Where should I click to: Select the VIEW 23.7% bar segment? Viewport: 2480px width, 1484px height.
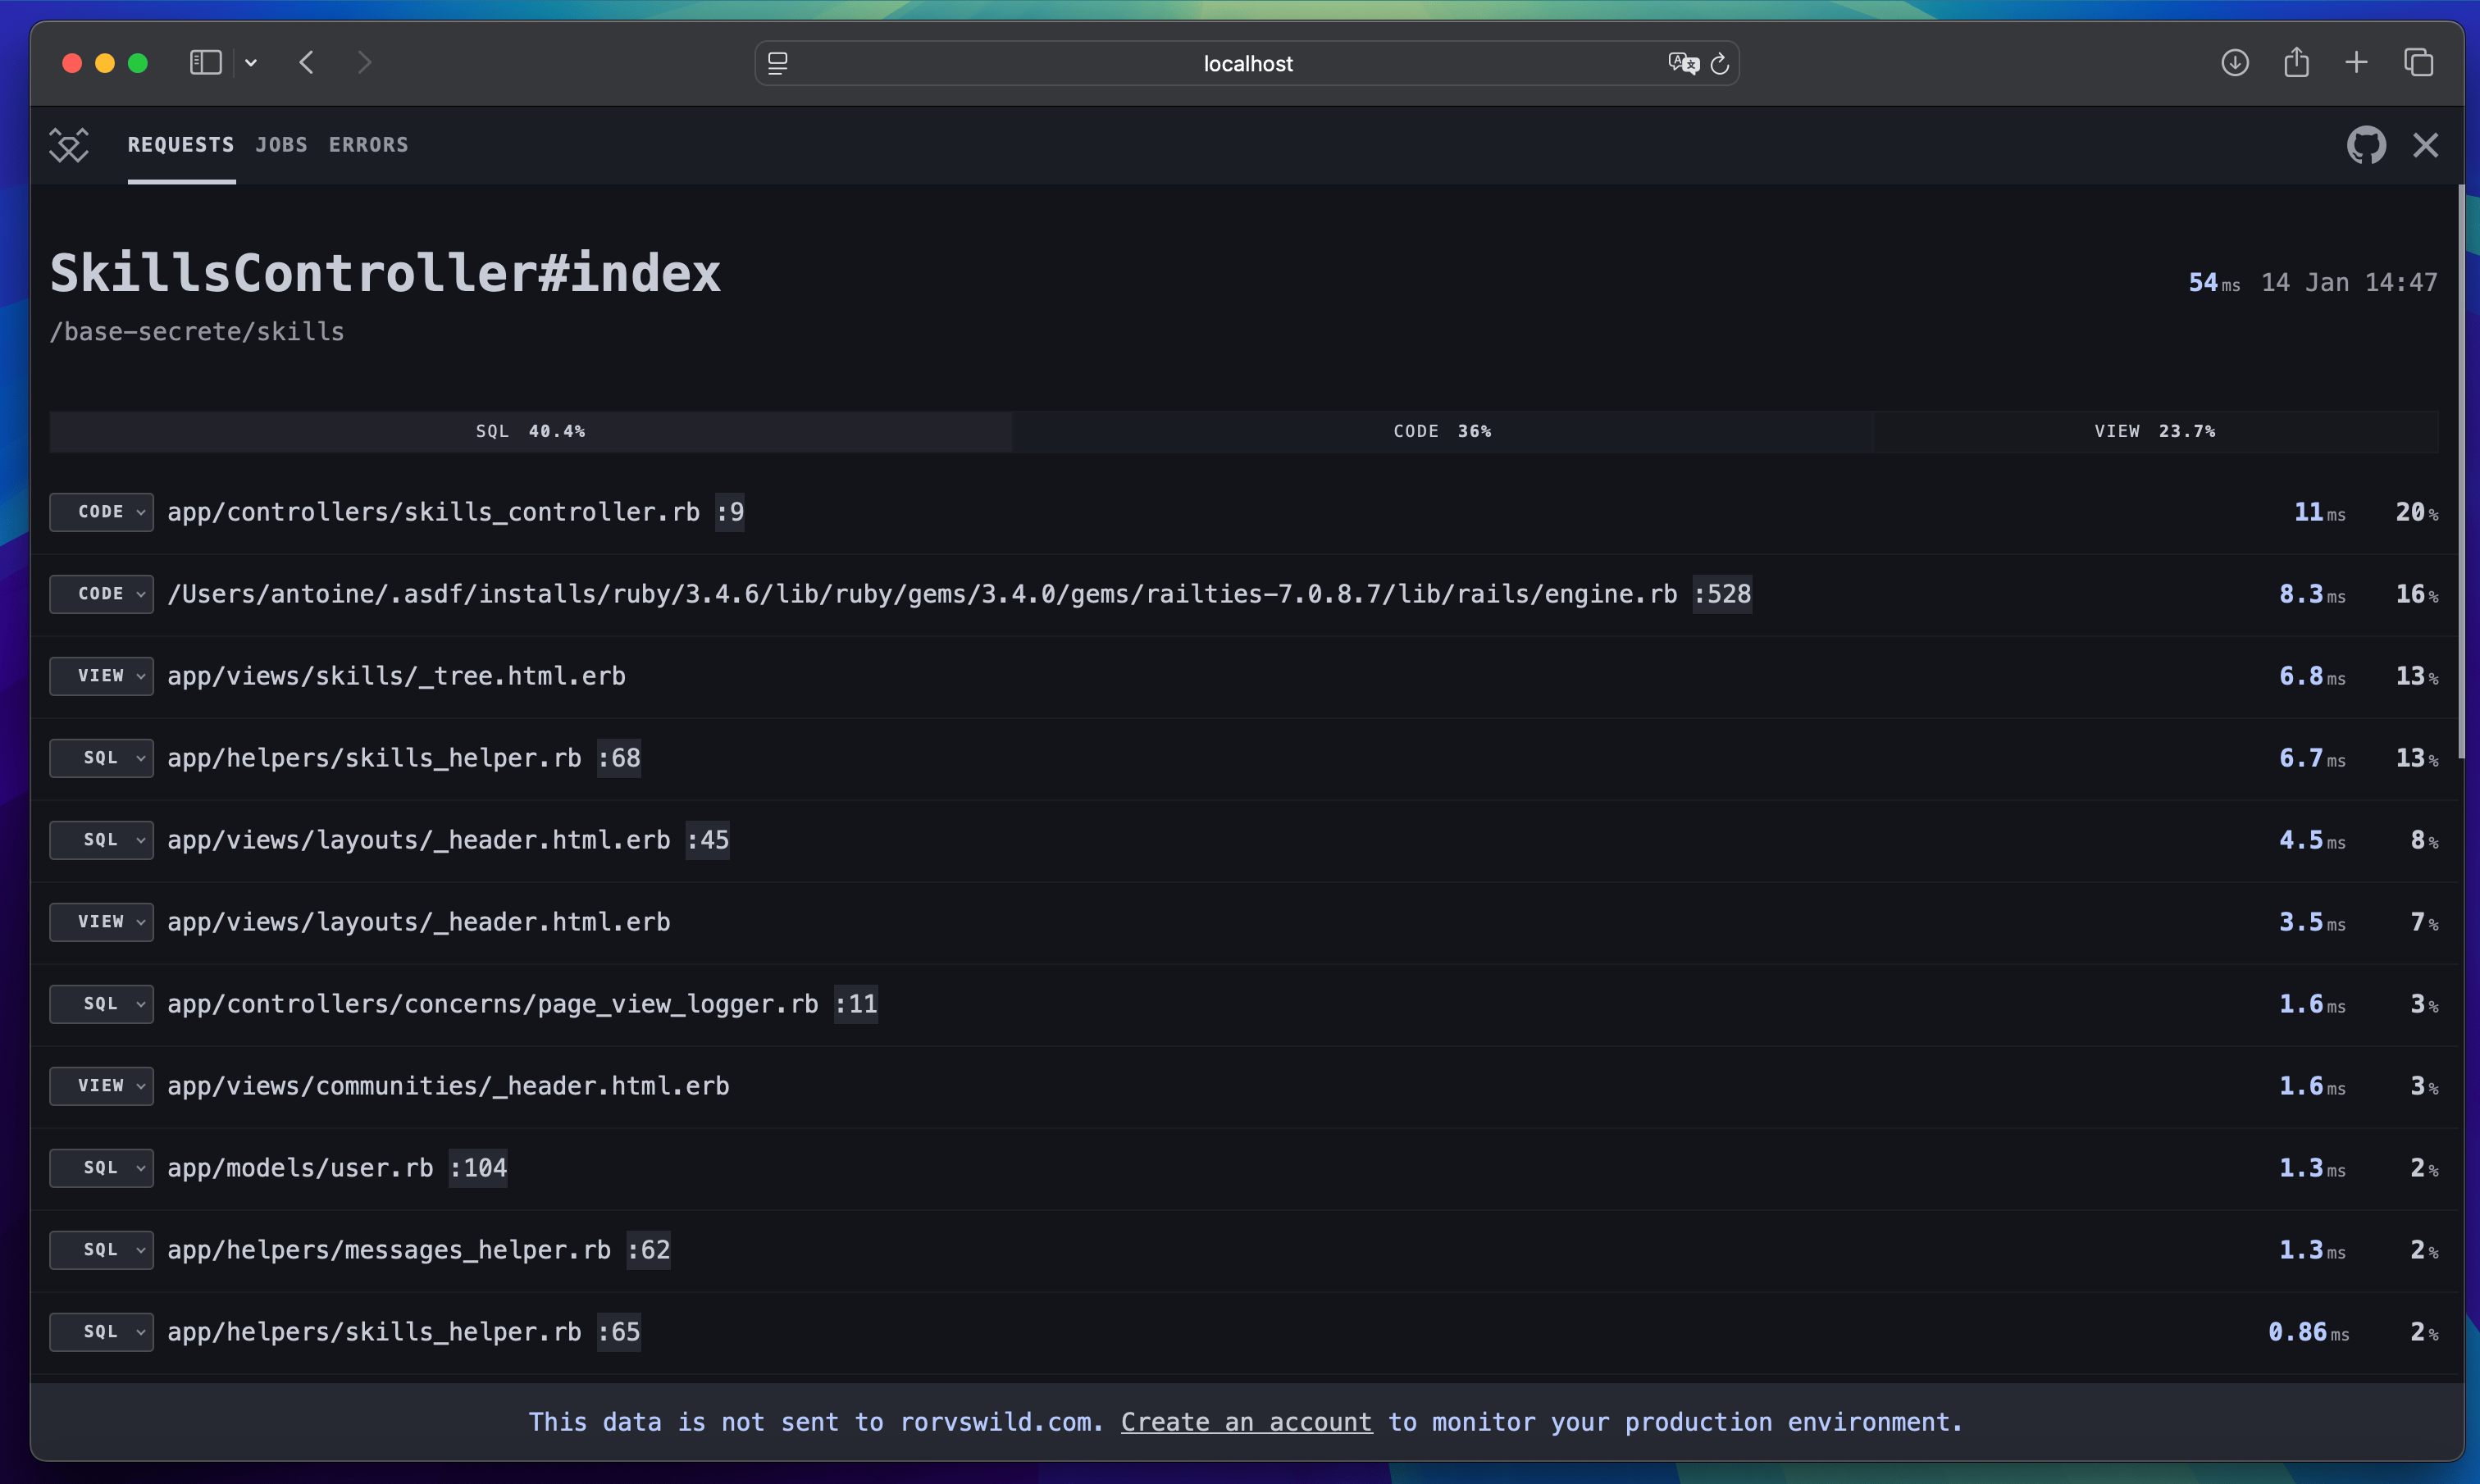coord(2156,432)
